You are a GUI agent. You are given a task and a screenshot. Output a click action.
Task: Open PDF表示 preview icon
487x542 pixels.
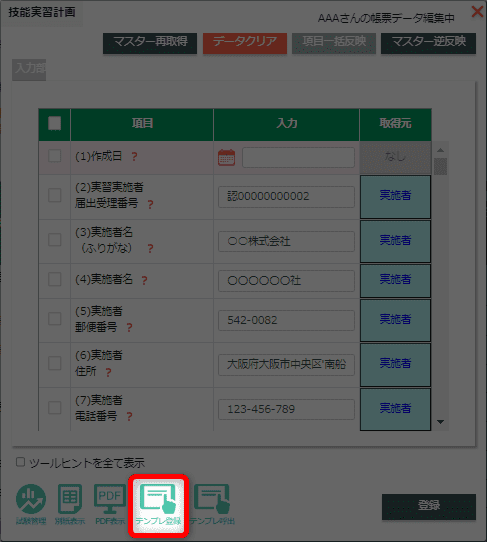pos(110,504)
